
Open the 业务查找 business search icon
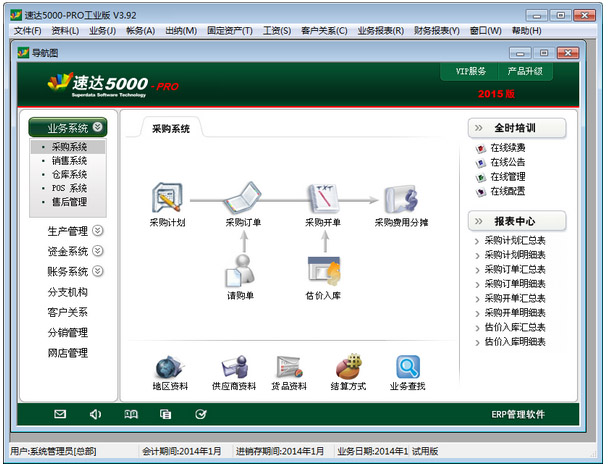coord(408,367)
